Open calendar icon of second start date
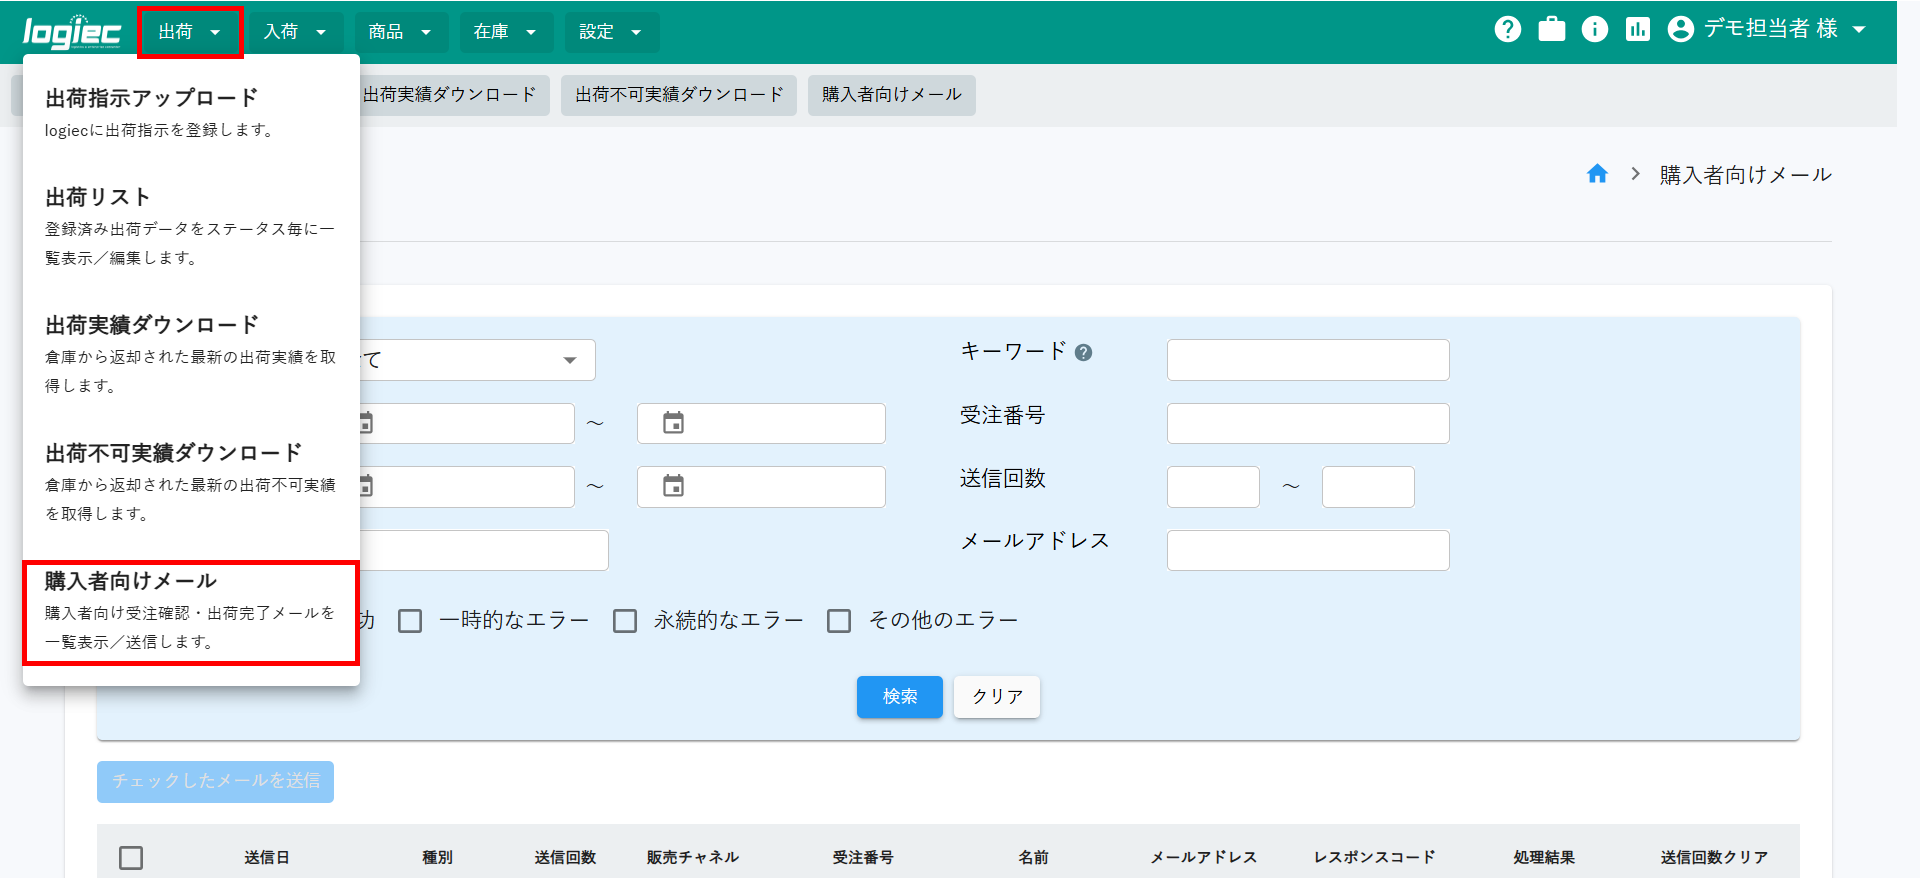This screenshot has height=878, width=1920. (366, 486)
